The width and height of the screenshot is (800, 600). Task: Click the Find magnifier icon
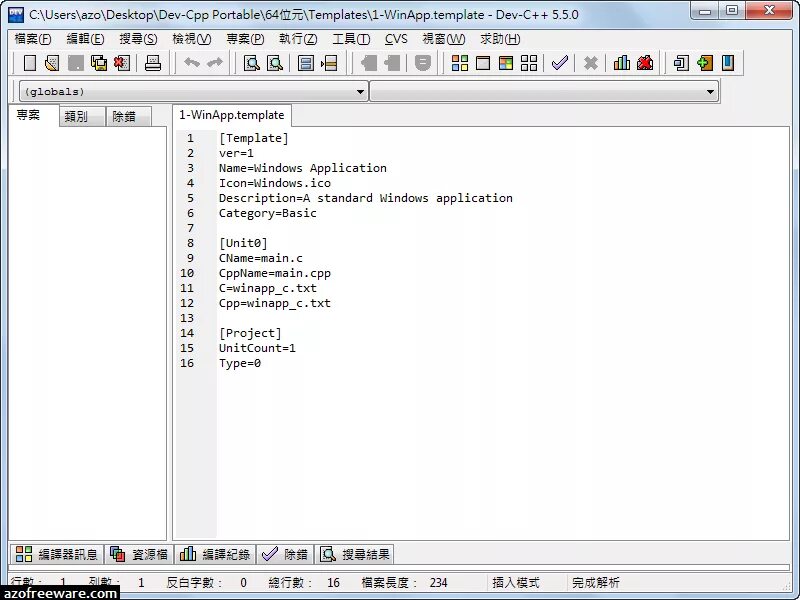click(x=252, y=63)
